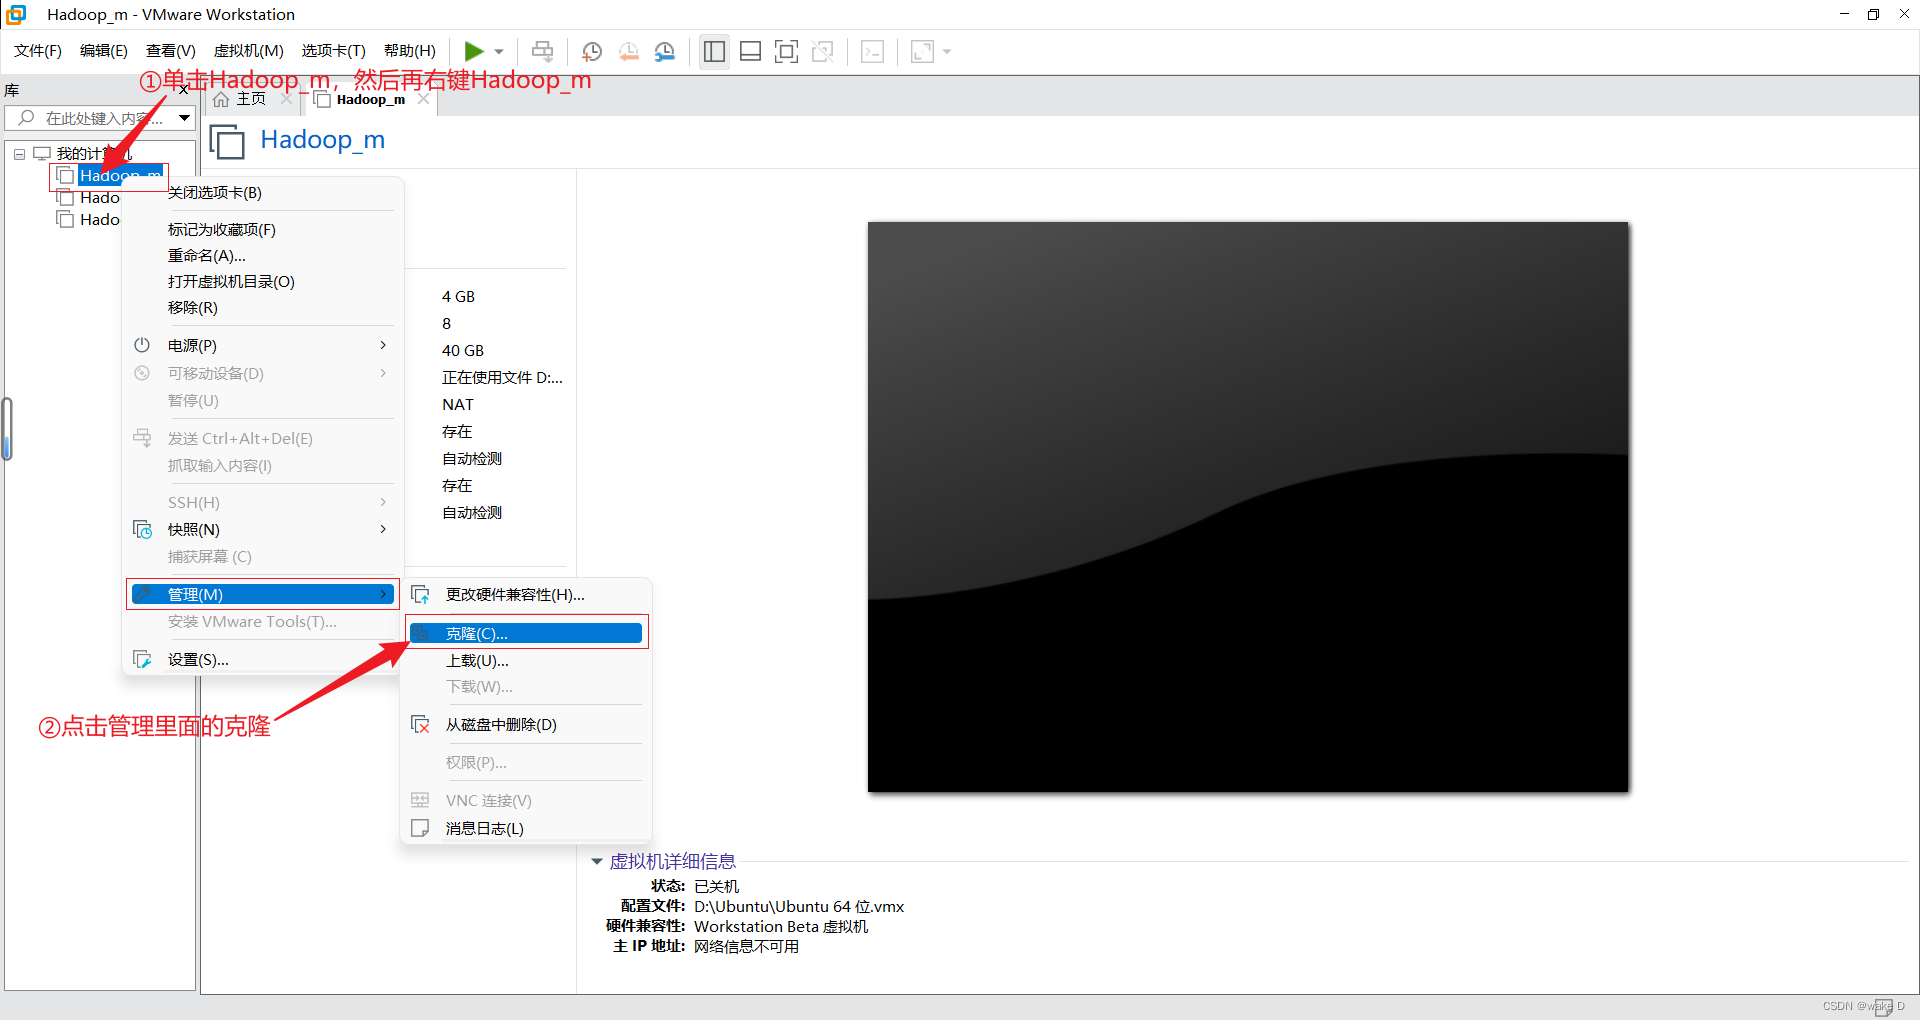Click the 40 GB disk value
The height and width of the screenshot is (1020, 1920).
coord(463,351)
